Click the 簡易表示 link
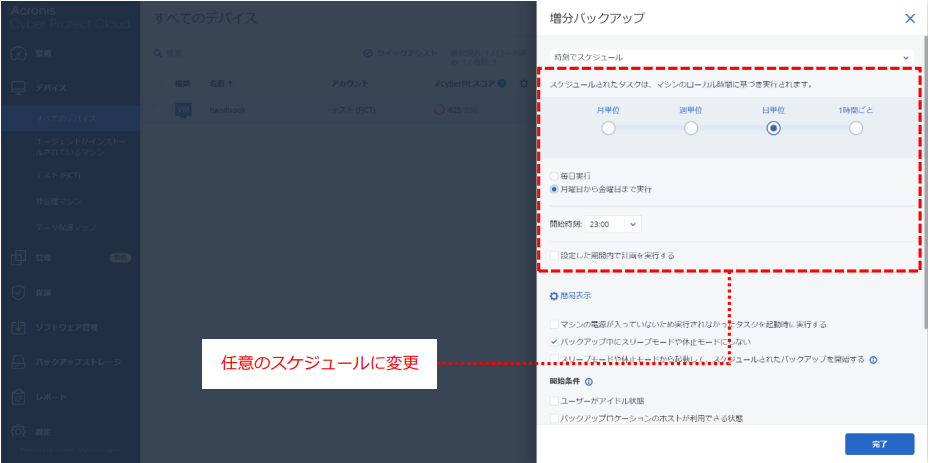This screenshot has width=929, height=463. [x=575, y=296]
